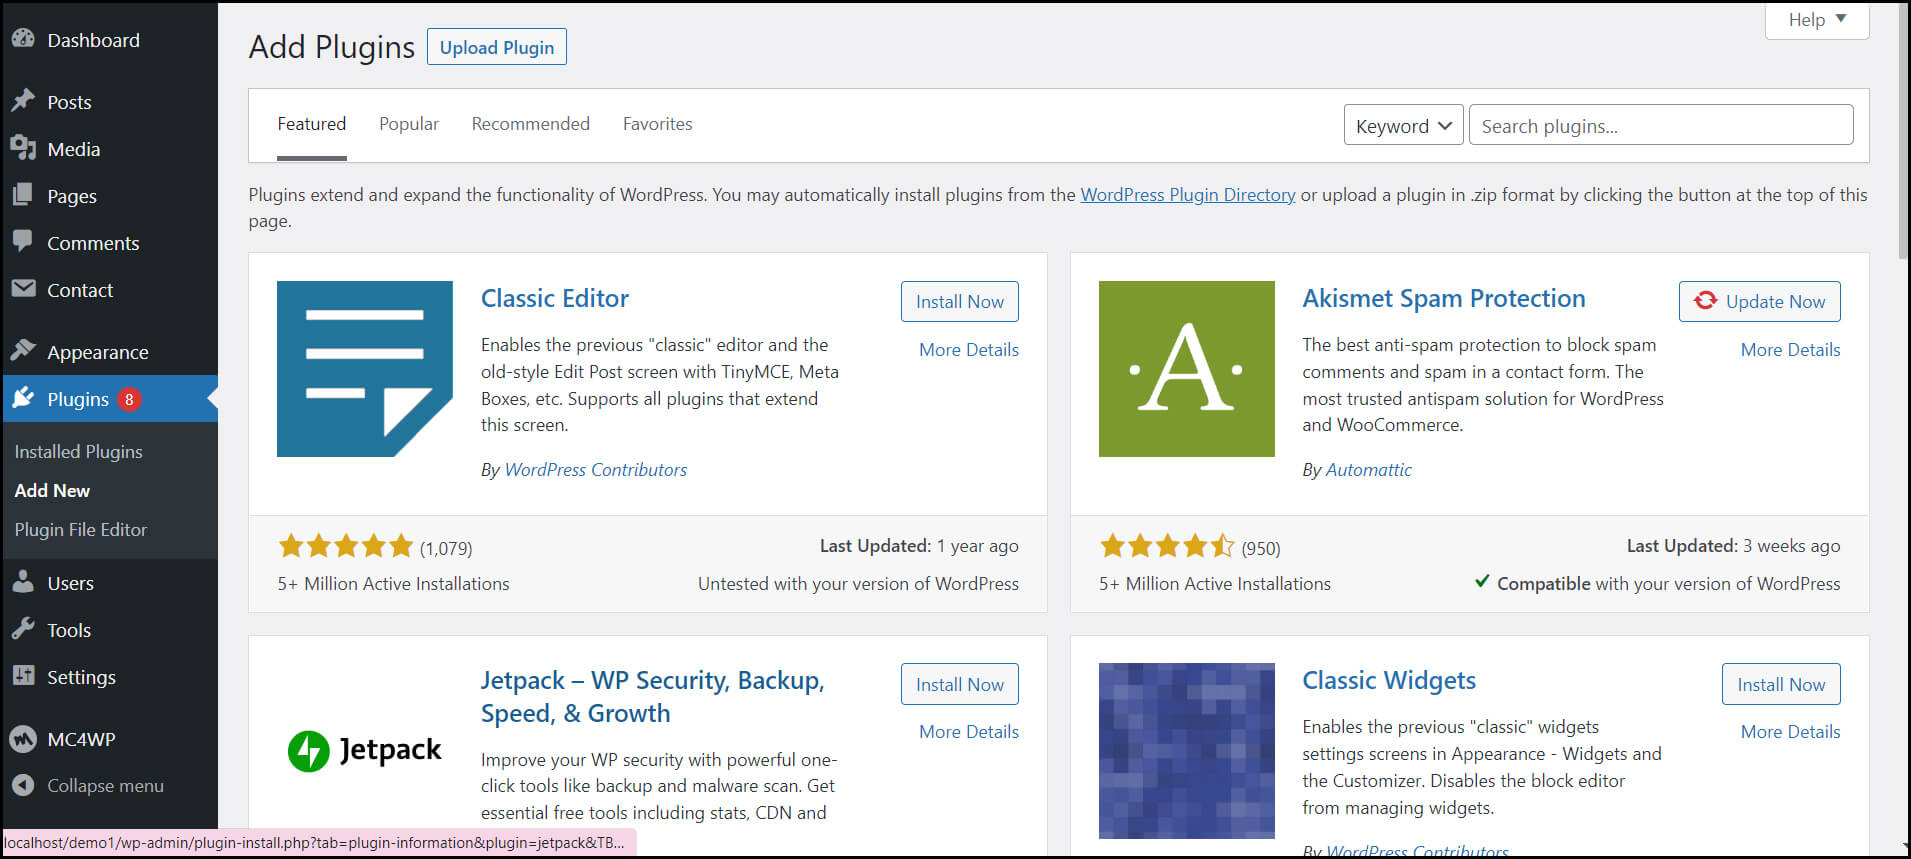The width and height of the screenshot is (1911, 859).
Task: Open More Details for Akismet
Action: pyautogui.click(x=1790, y=350)
